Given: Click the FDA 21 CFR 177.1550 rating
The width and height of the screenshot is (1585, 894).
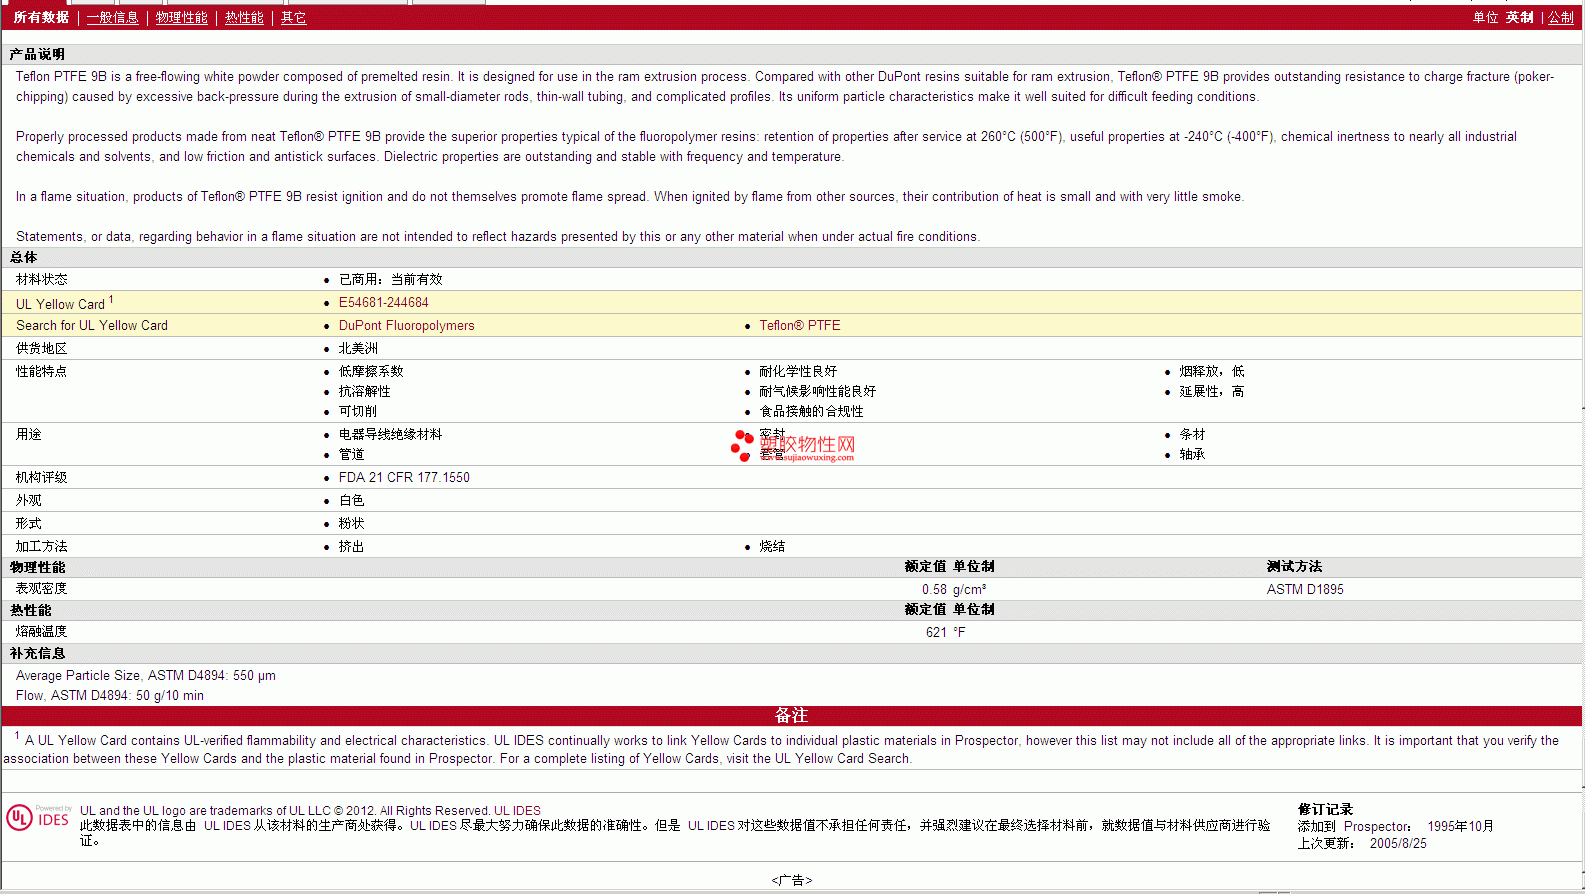Looking at the screenshot, I should click(x=404, y=478).
